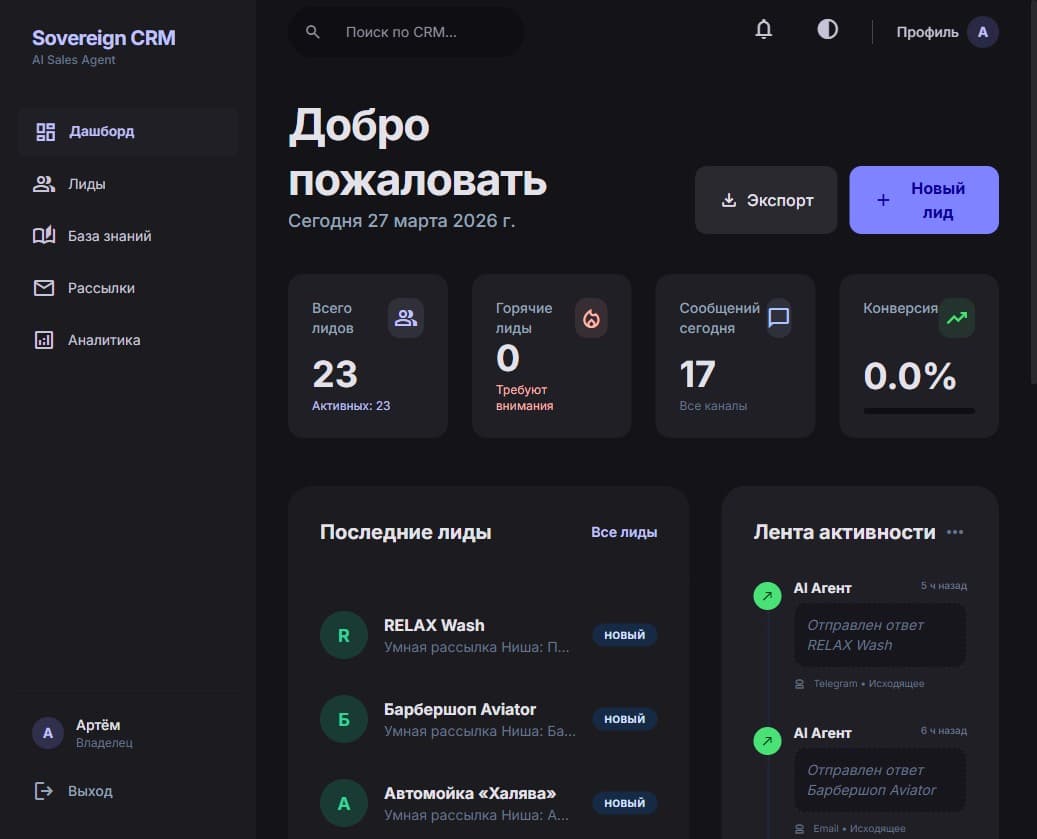Click the bot icon beside Telegram • Исходящее
Viewport: 1037px width, 839px height.
coord(800,684)
